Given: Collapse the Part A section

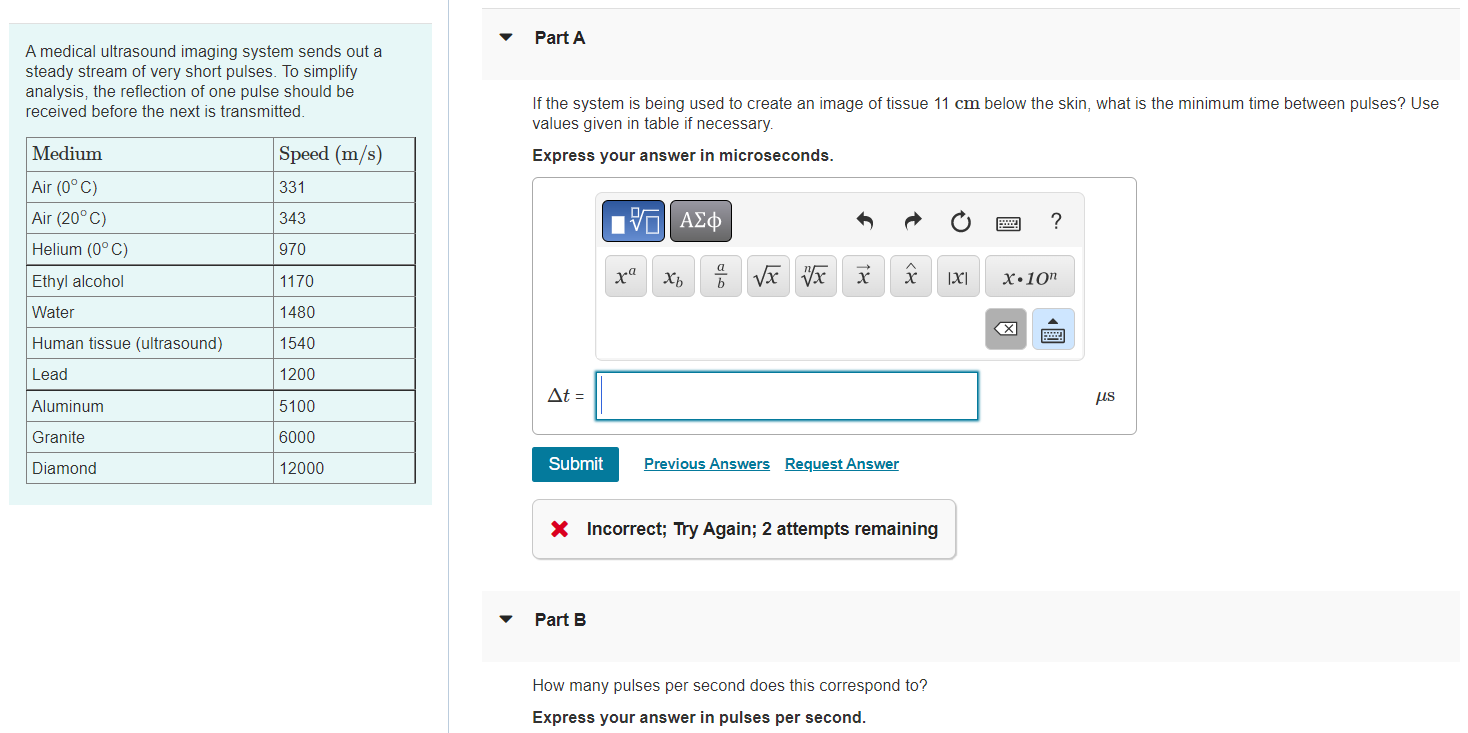Looking at the screenshot, I should [506, 38].
